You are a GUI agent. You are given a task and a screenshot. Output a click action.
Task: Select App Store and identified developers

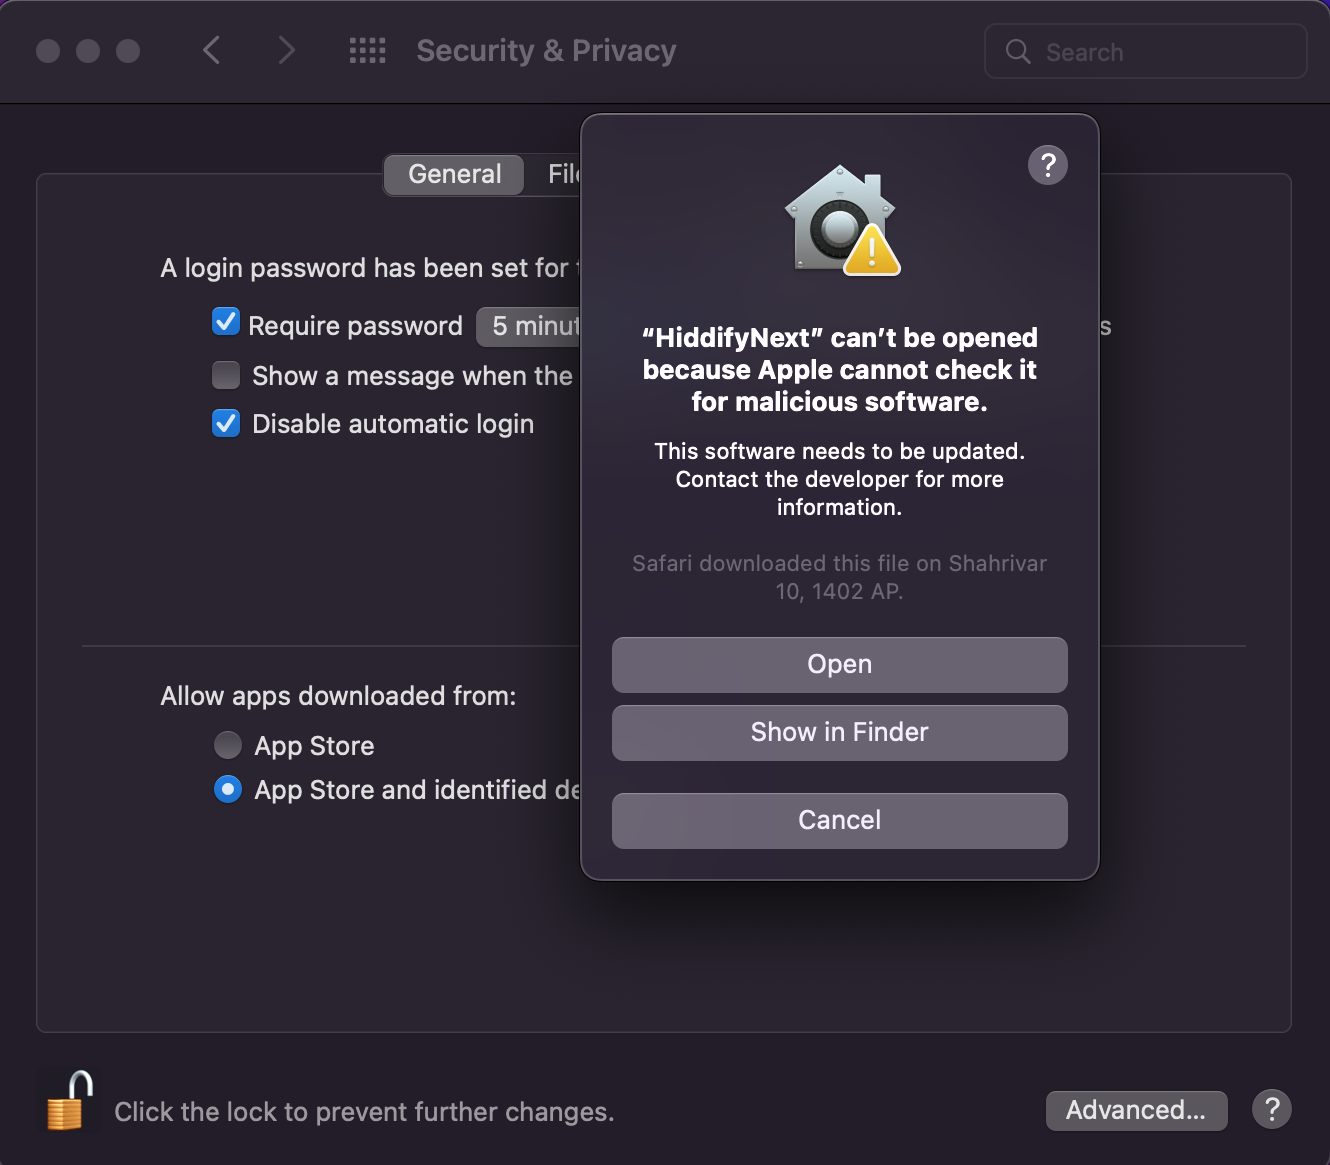227,789
